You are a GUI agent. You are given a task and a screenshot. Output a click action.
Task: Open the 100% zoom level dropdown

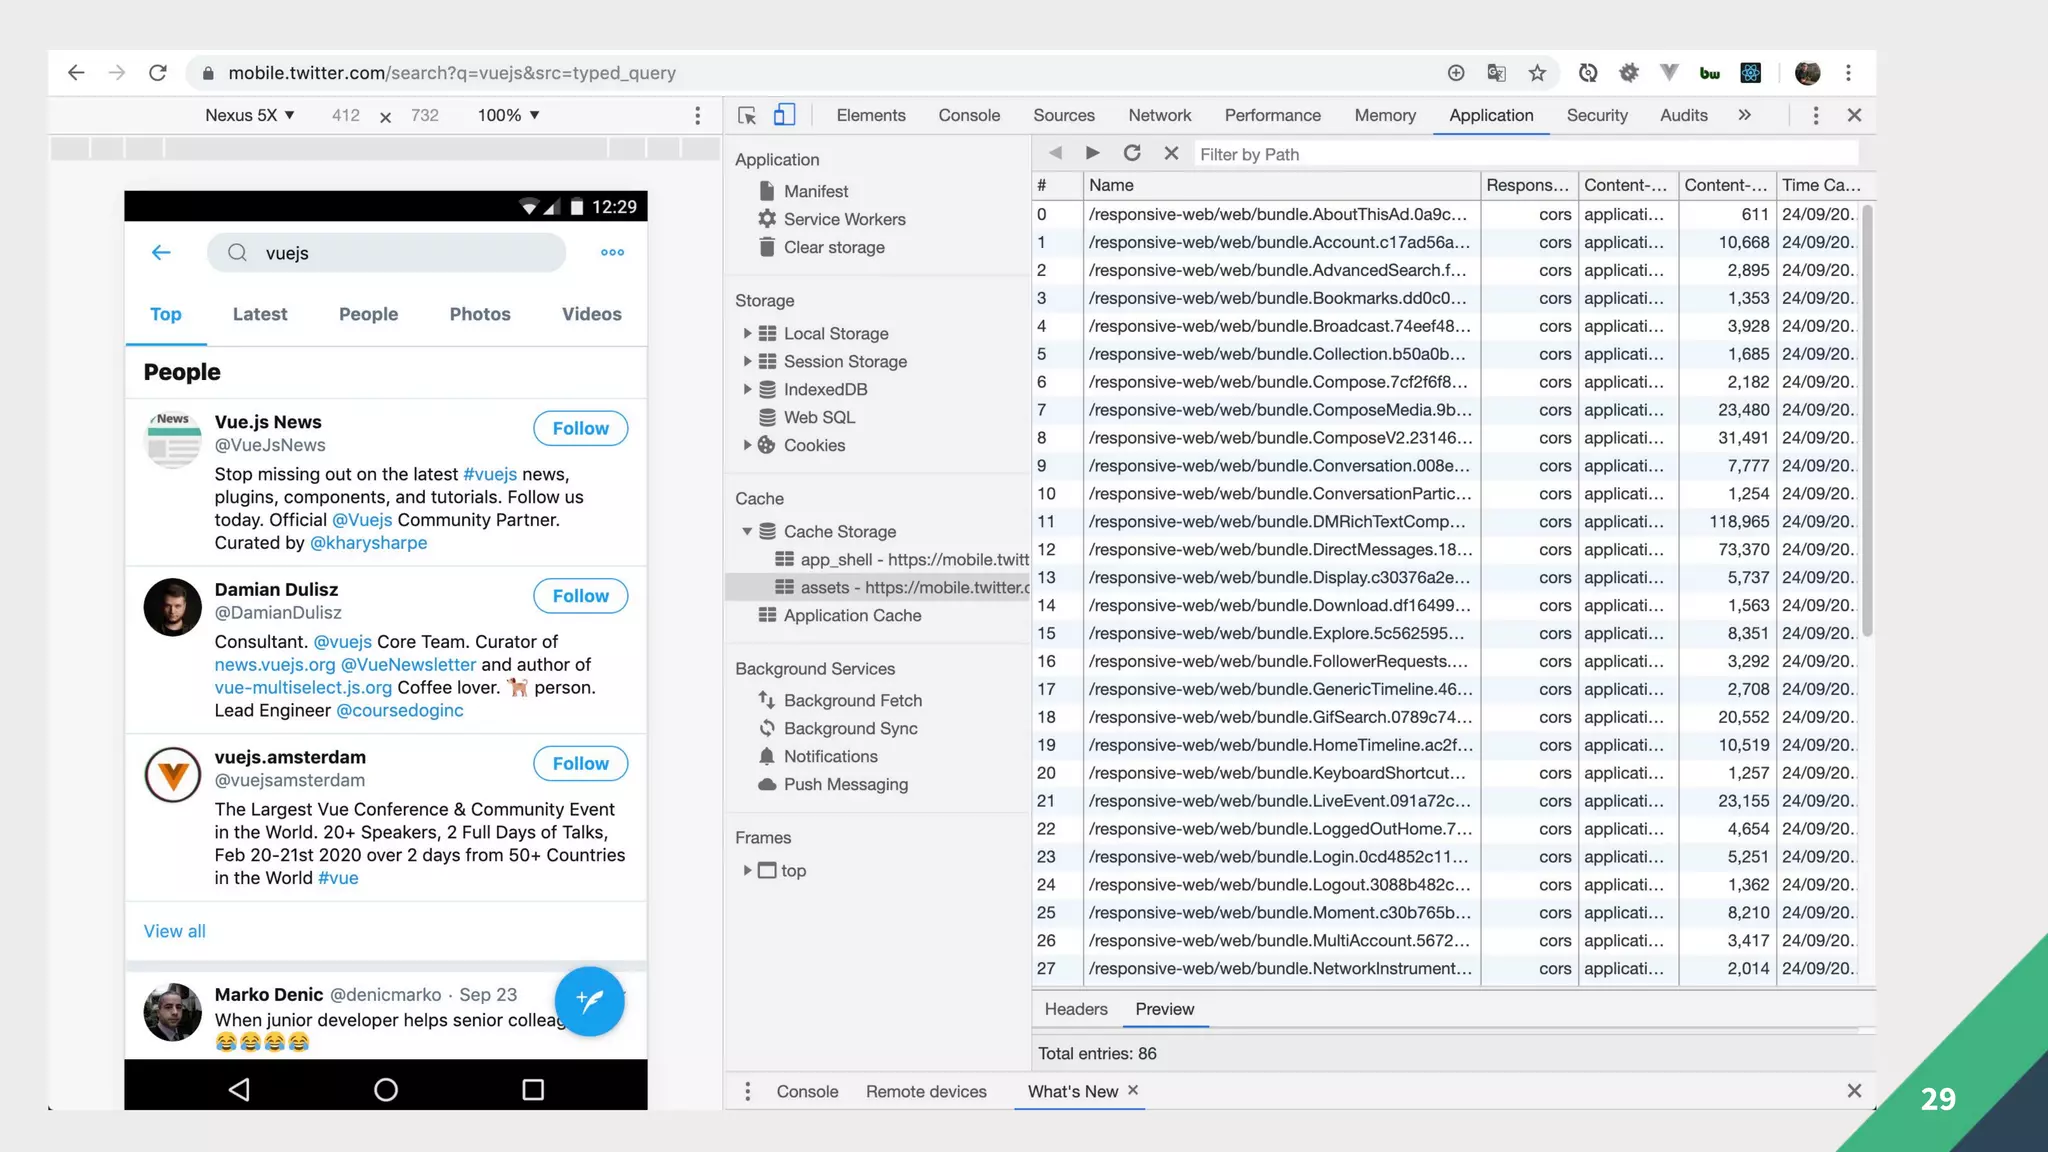pos(508,115)
